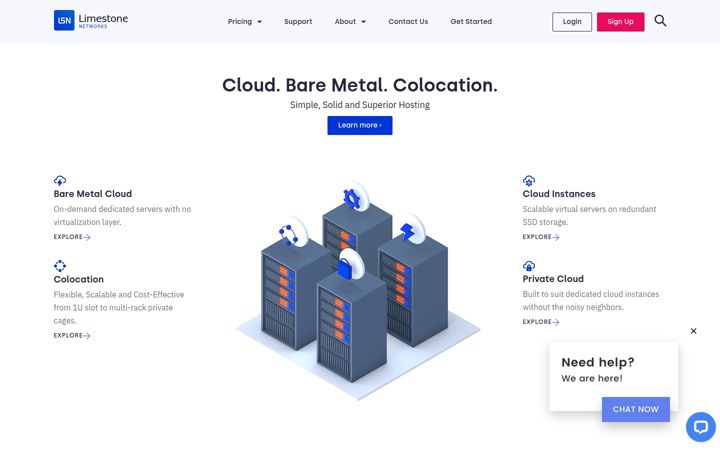
Task: Start chat with CHAT NOW button
Action: tap(636, 409)
